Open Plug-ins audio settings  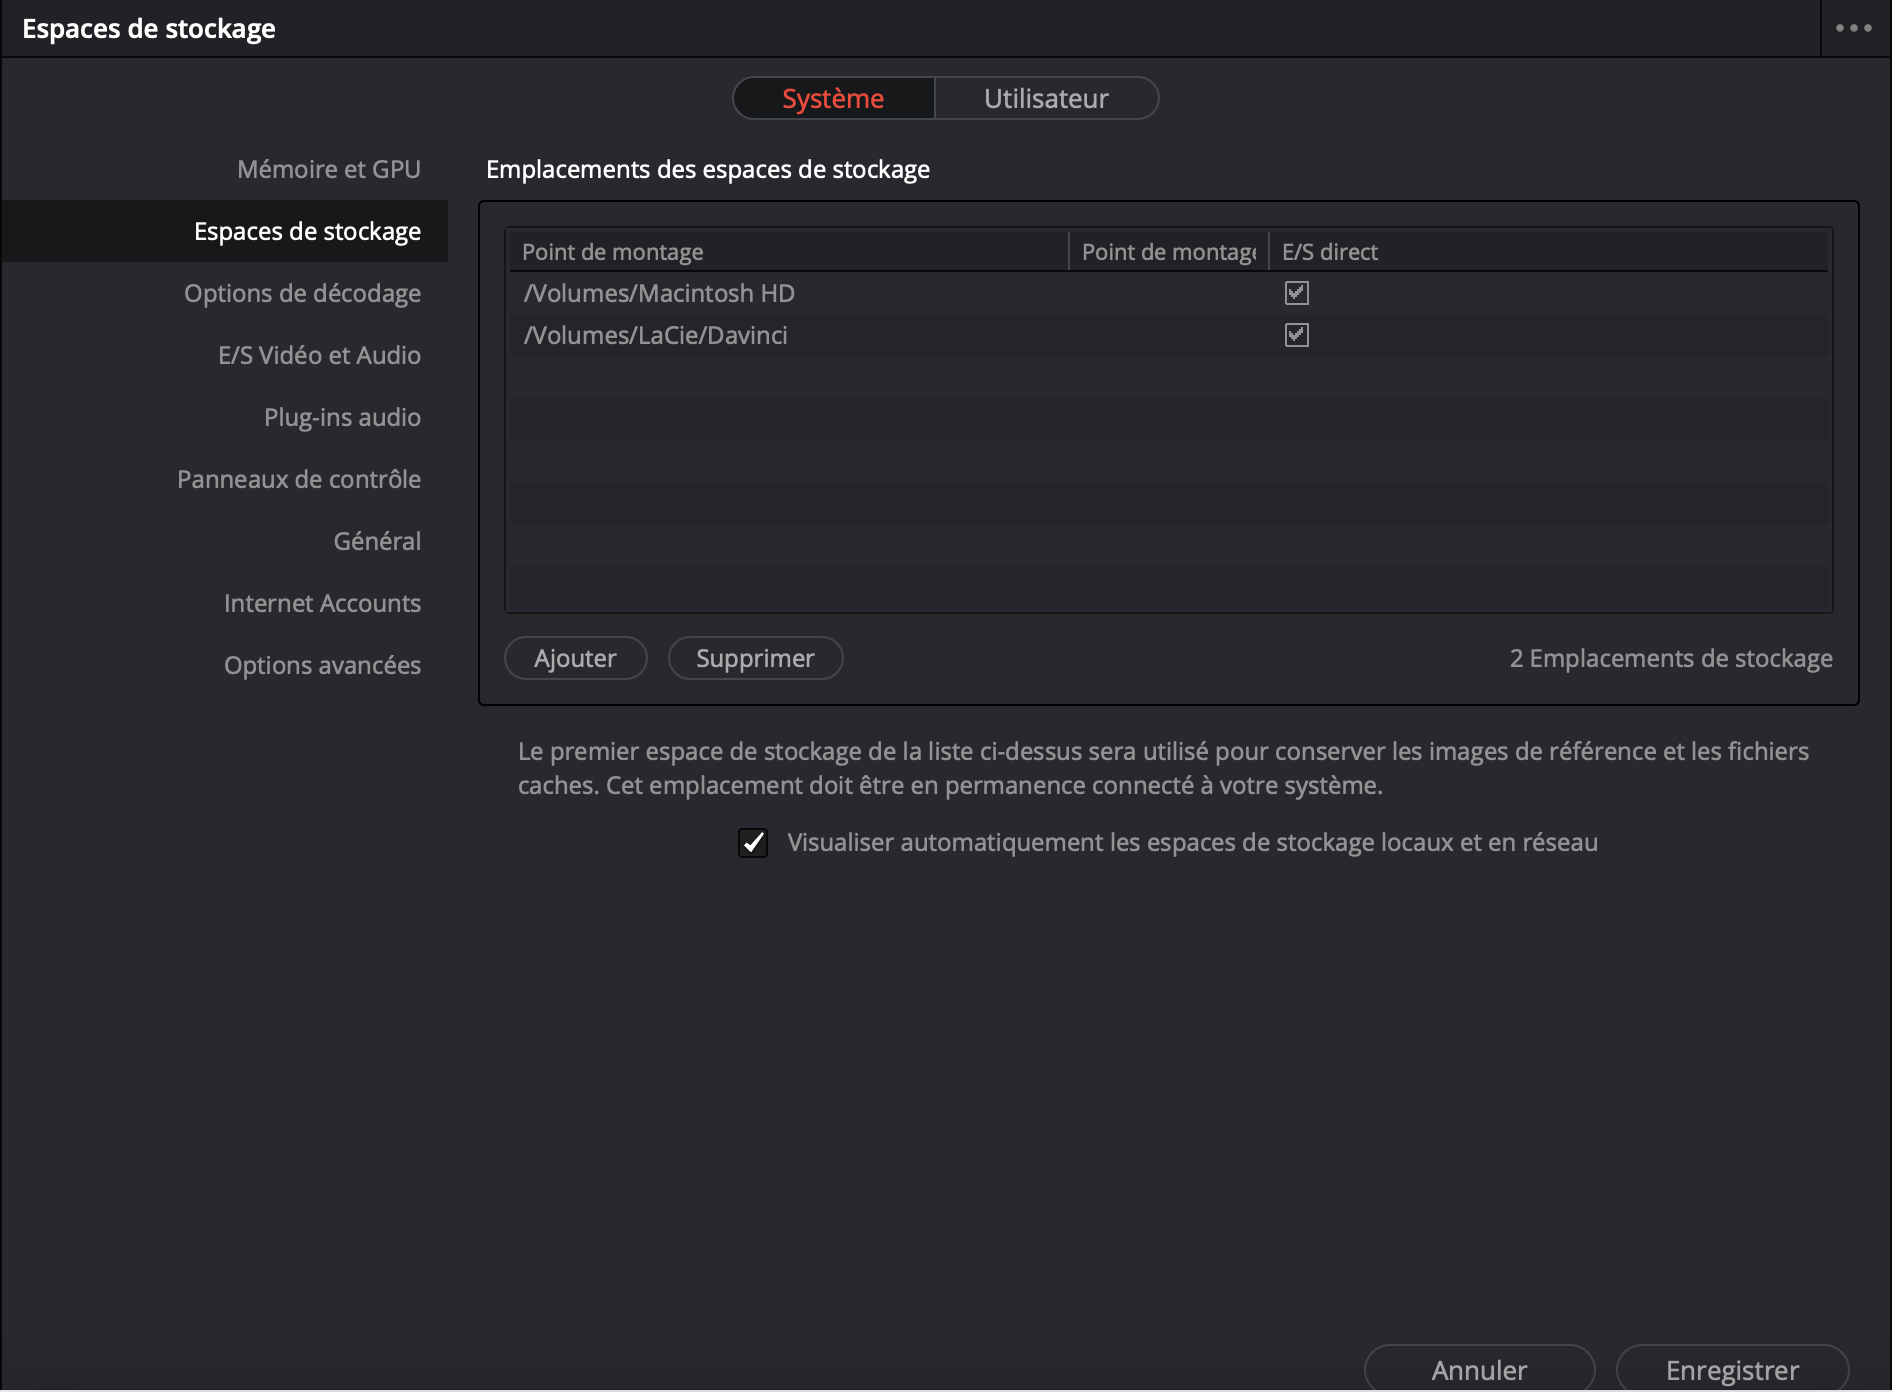342,418
